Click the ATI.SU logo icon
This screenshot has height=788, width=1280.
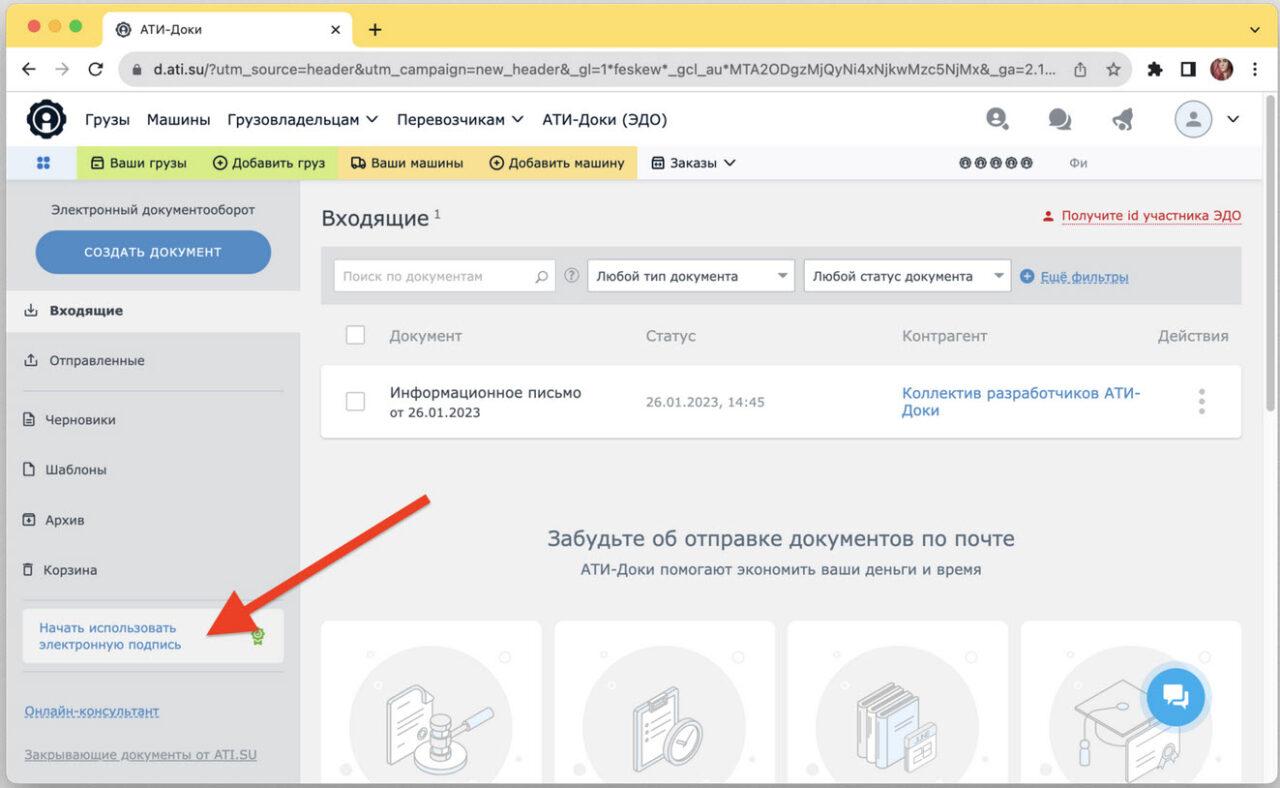click(x=46, y=119)
